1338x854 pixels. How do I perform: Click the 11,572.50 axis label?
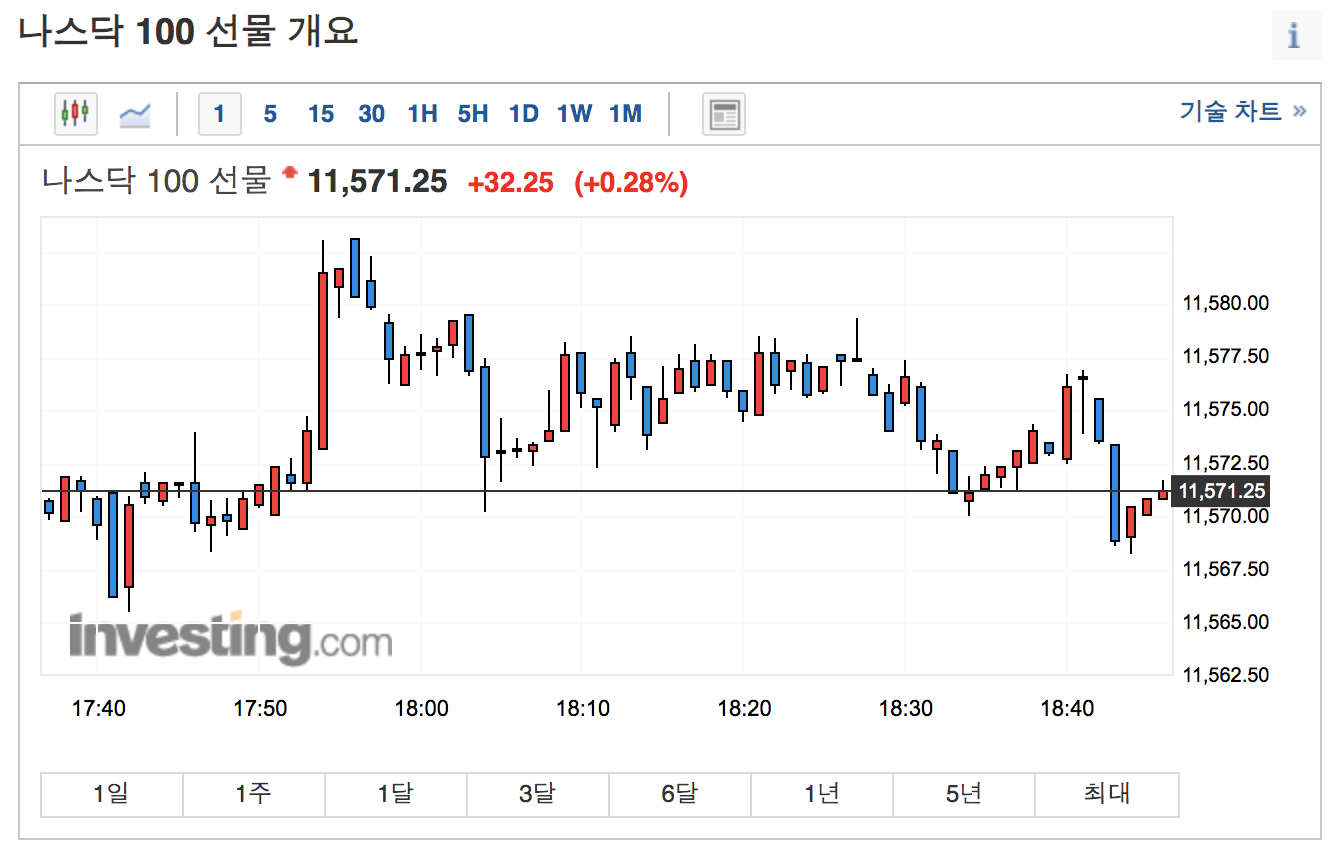point(1226,463)
